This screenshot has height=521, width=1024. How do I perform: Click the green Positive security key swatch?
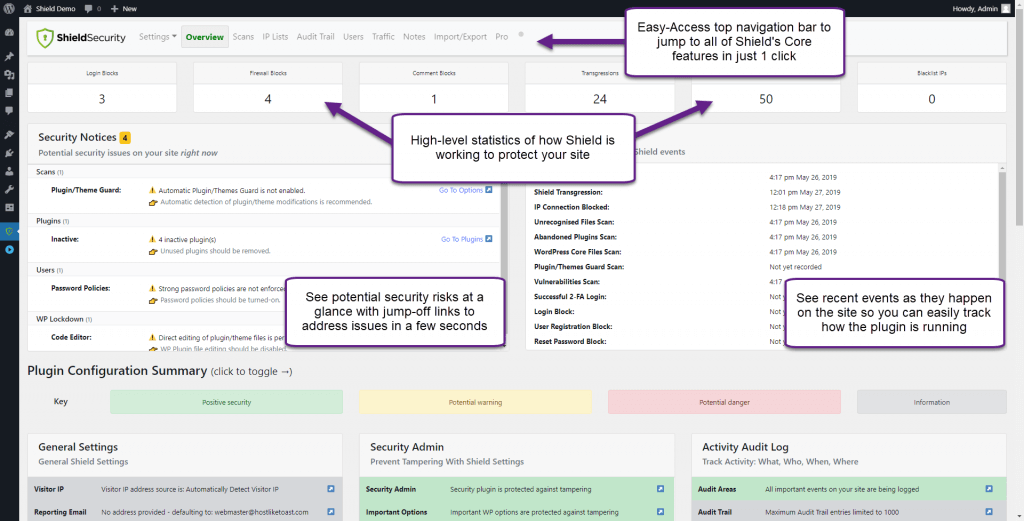226,402
